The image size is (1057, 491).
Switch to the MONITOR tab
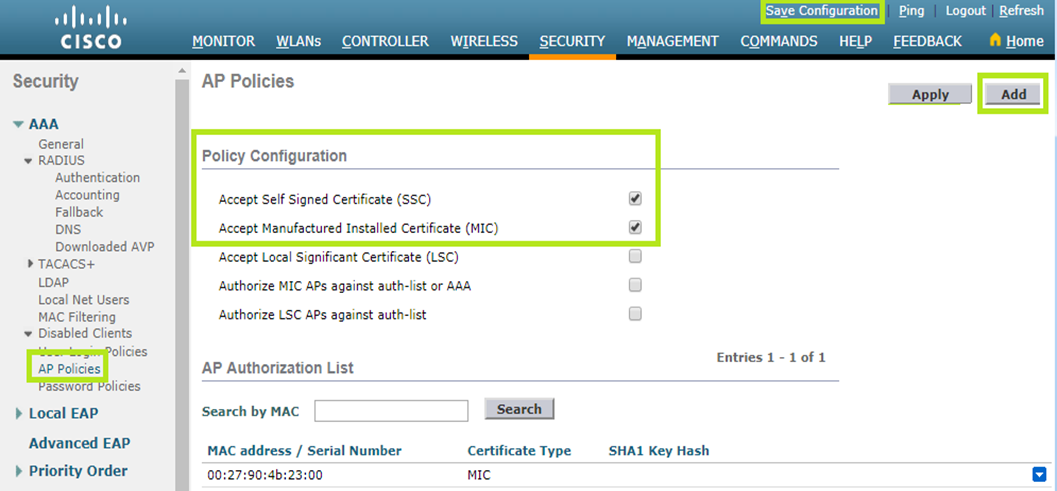click(223, 41)
